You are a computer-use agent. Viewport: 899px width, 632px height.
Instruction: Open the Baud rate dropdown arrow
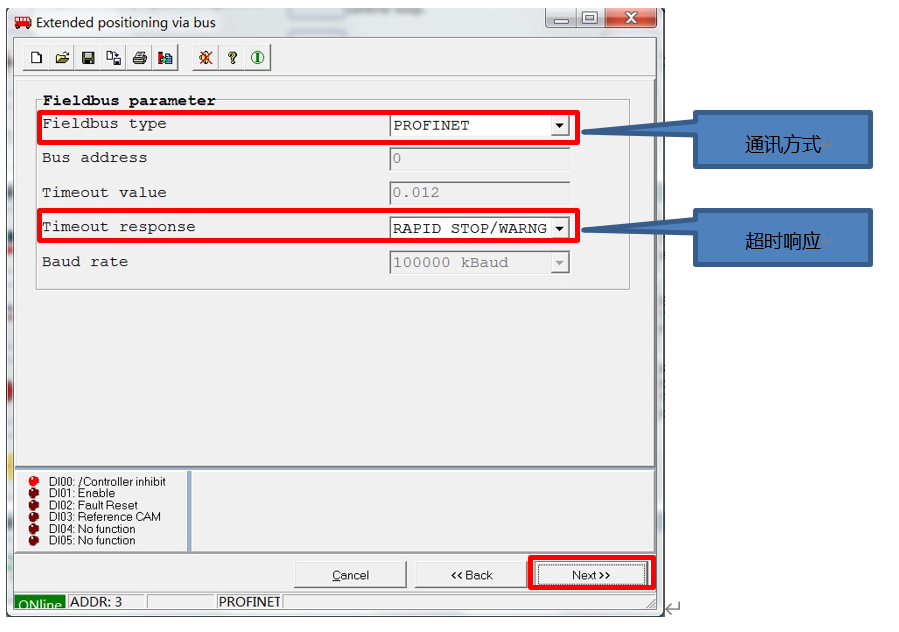(560, 263)
